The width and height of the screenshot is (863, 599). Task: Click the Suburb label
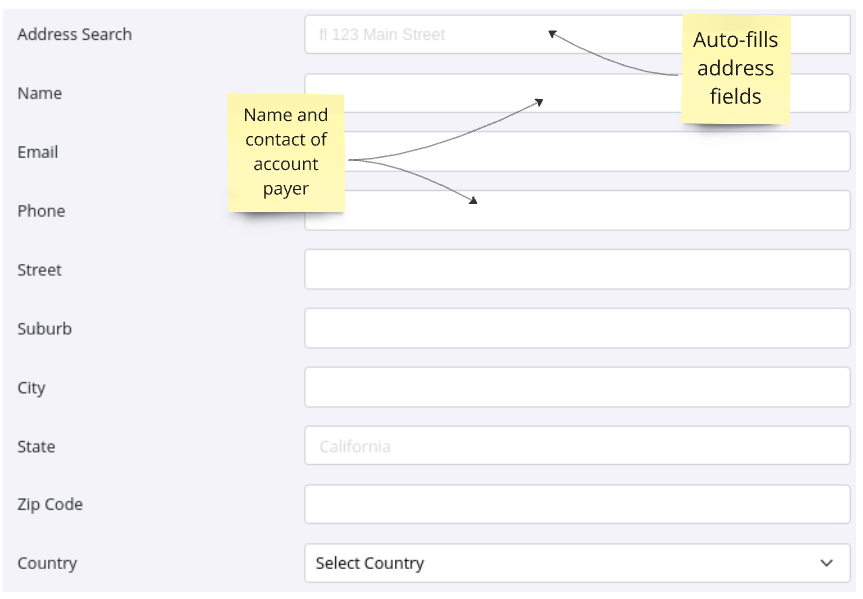coord(44,329)
